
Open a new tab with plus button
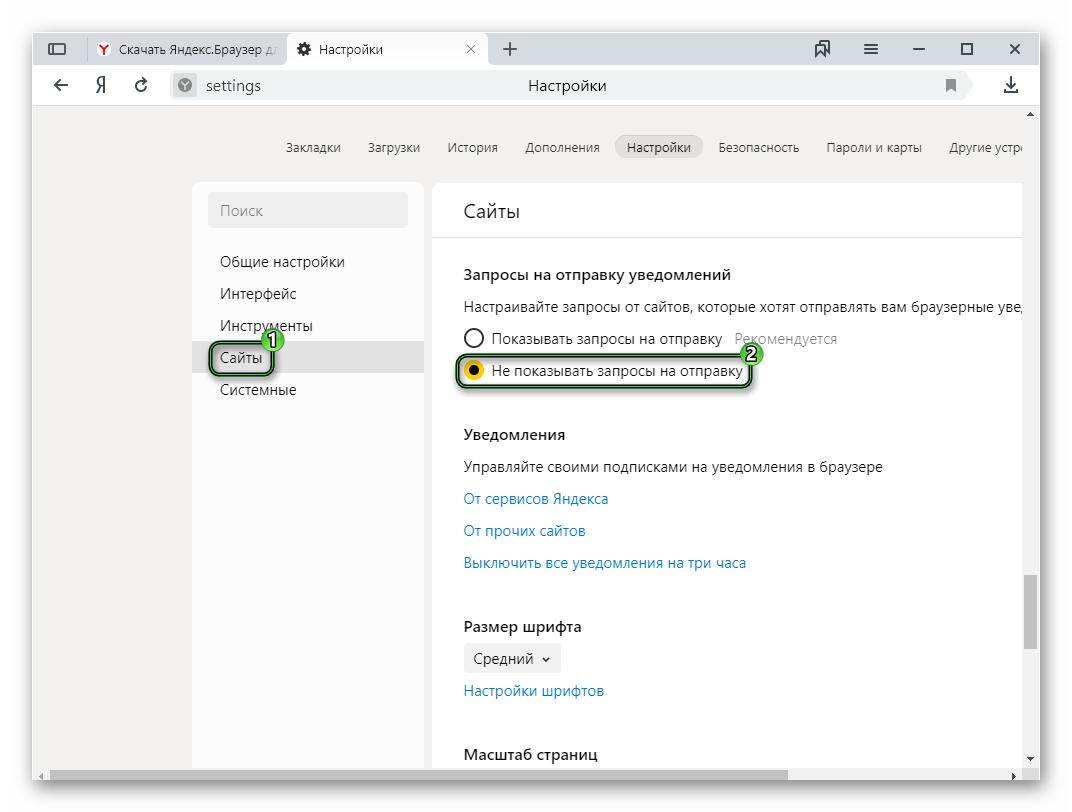(510, 49)
